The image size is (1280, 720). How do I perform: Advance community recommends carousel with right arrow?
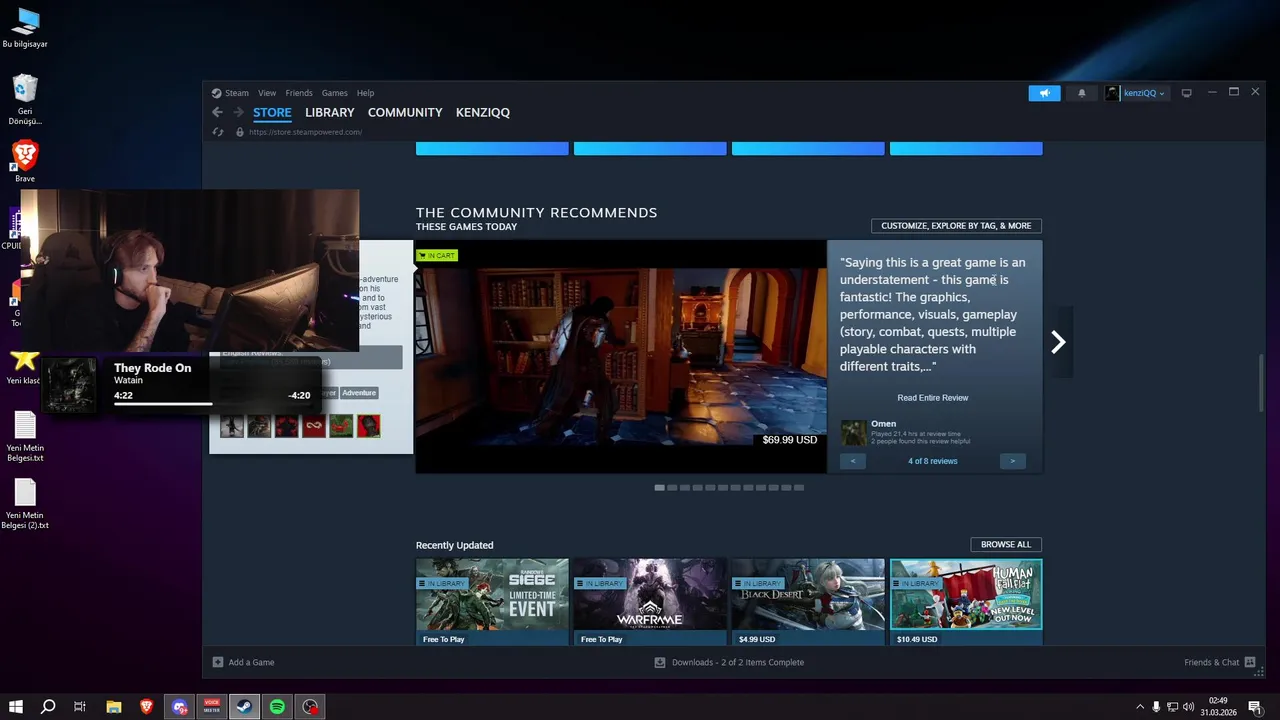(1058, 342)
